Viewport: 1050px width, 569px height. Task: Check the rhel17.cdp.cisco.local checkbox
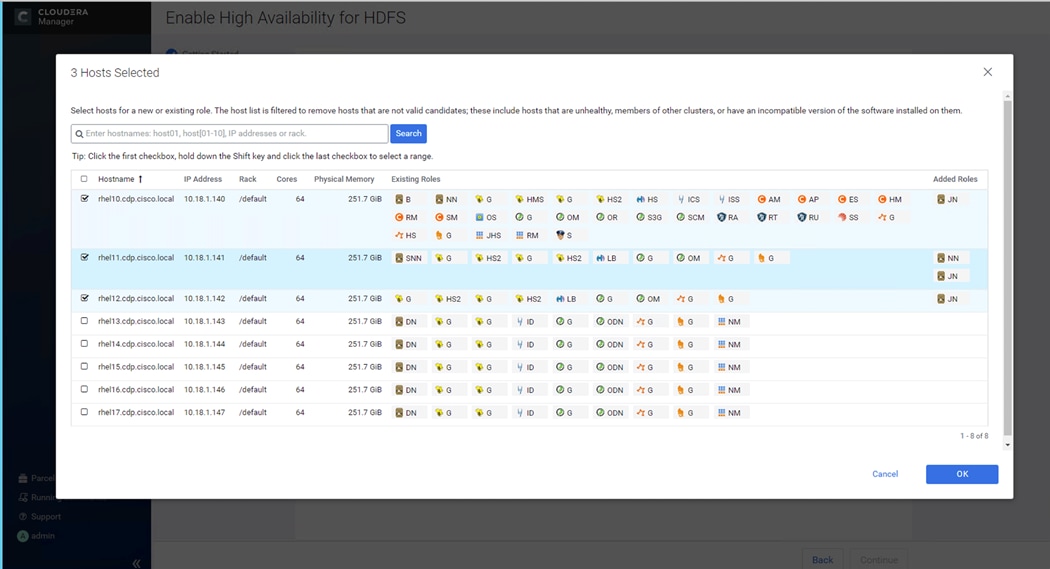click(84, 412)
